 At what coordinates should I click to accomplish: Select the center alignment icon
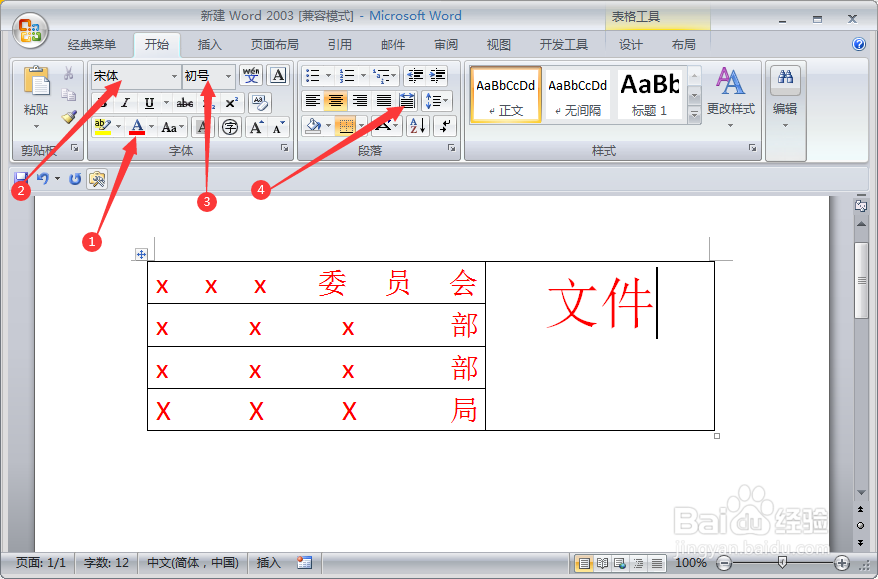coord(335,100)
